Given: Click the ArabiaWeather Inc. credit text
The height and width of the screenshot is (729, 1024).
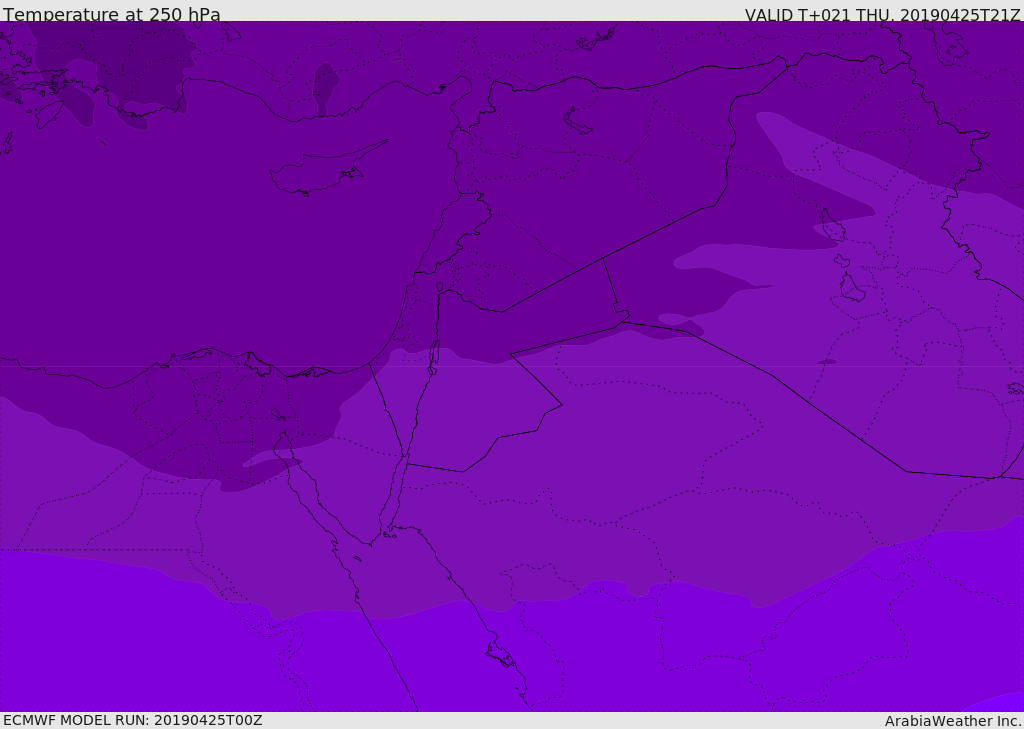Looking at the screenshot, I should pos(953,721).
